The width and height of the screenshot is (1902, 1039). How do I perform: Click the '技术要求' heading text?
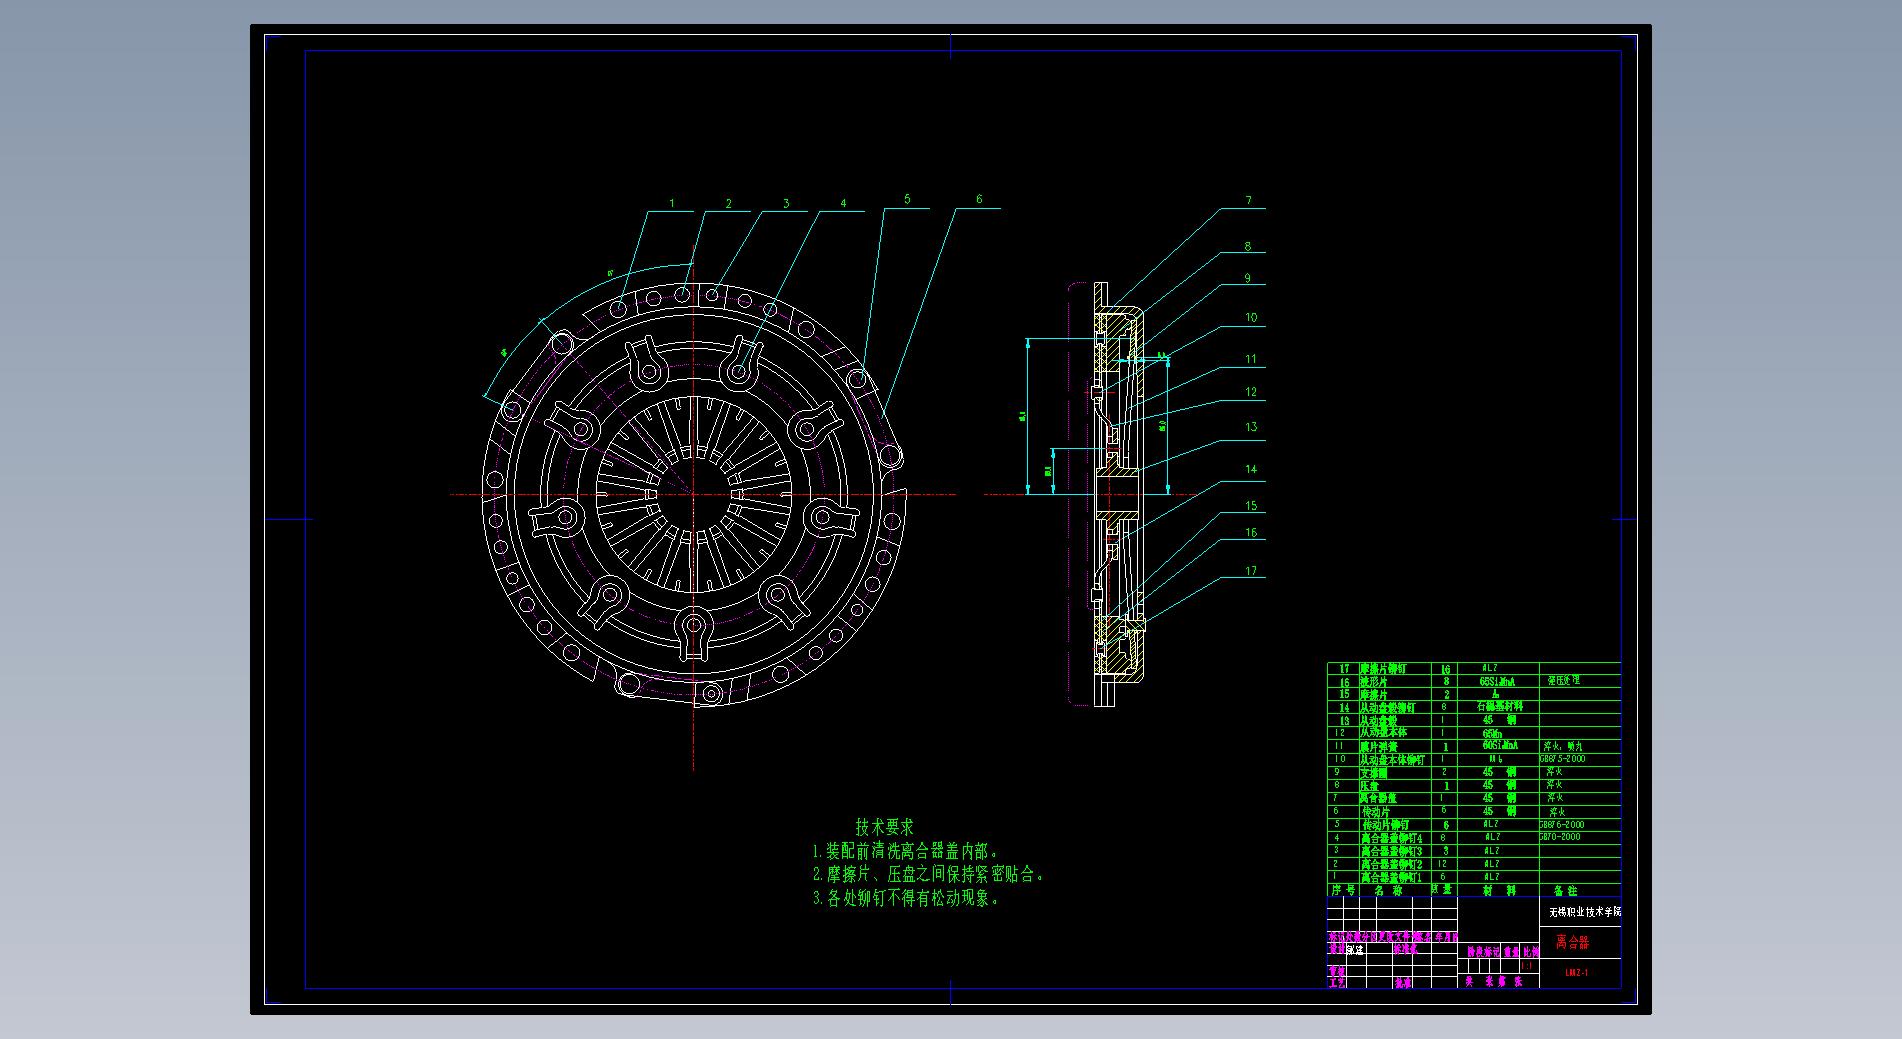(884, 827)
